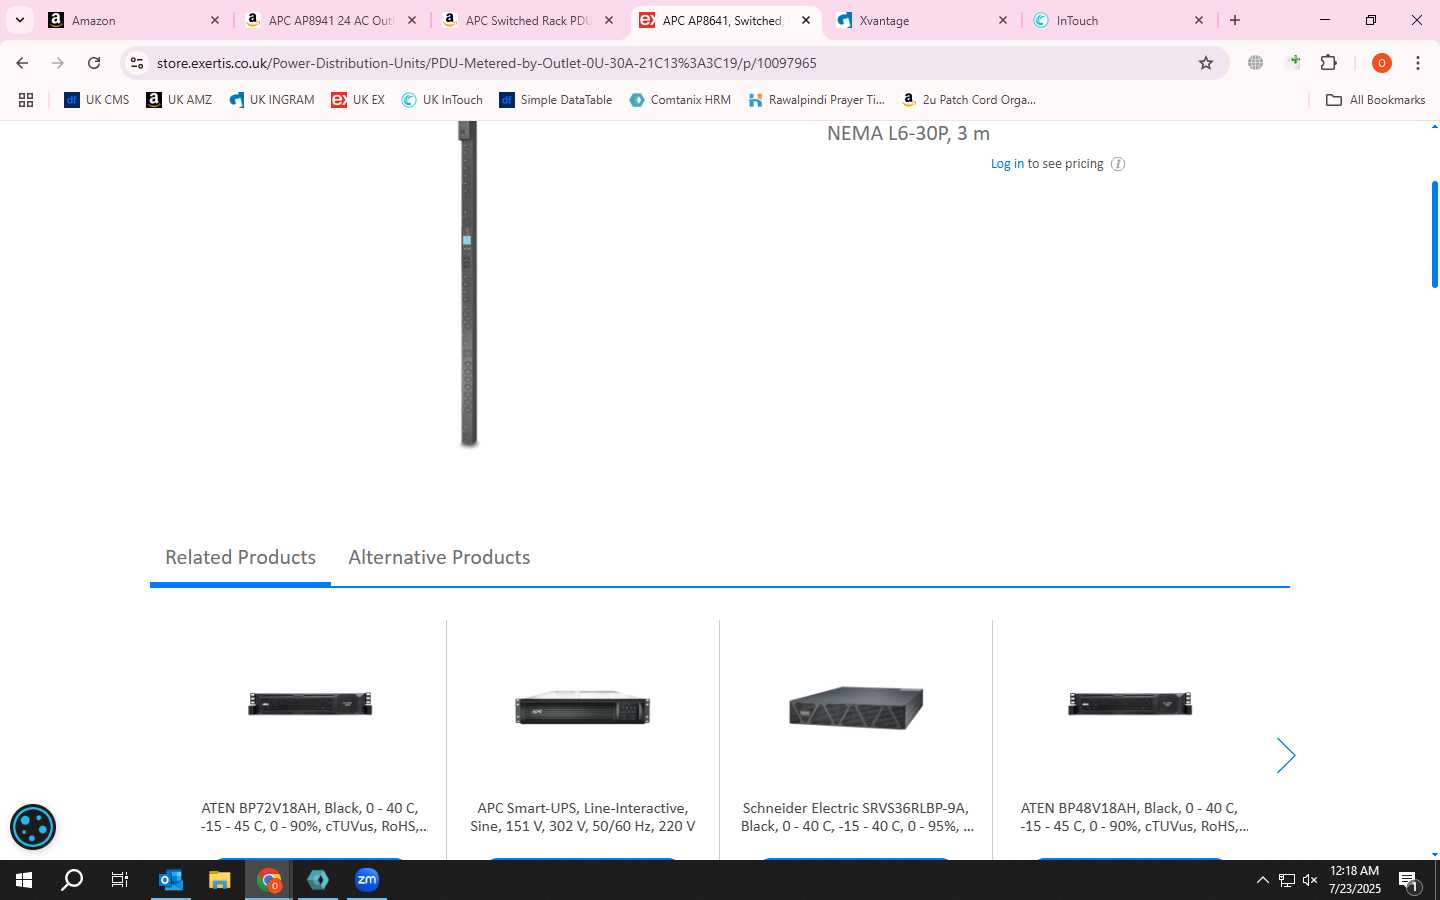Switch to the Amazon tab

click(x=134, y=20)
